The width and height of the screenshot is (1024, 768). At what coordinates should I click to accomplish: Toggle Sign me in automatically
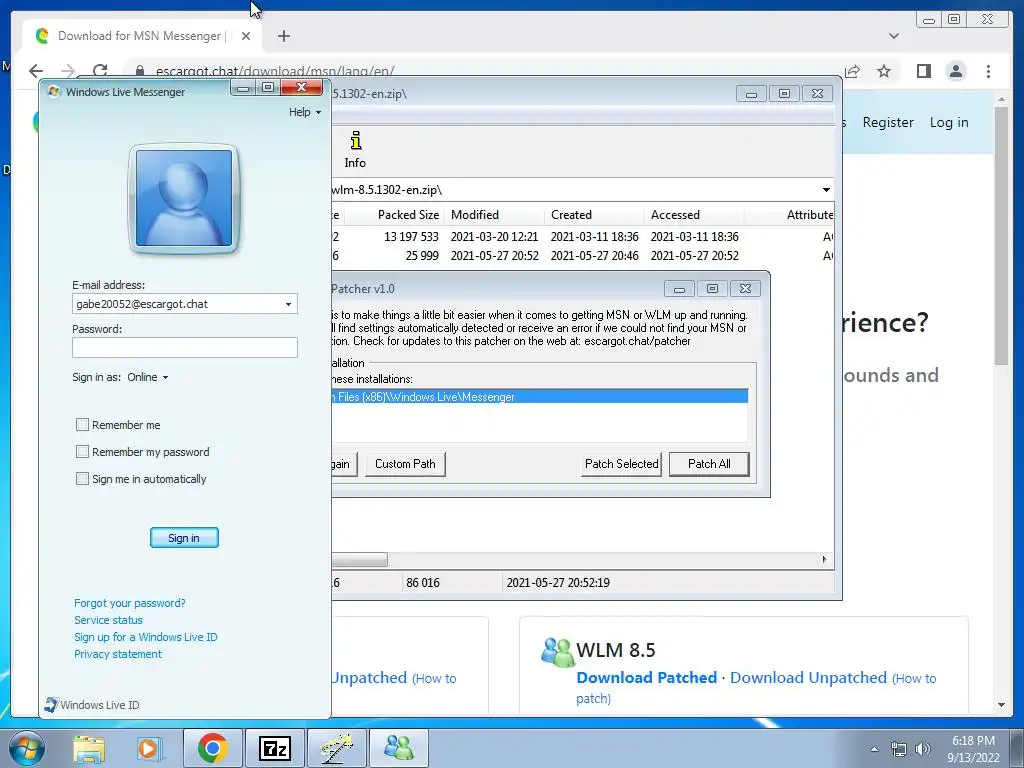(82, 479)
